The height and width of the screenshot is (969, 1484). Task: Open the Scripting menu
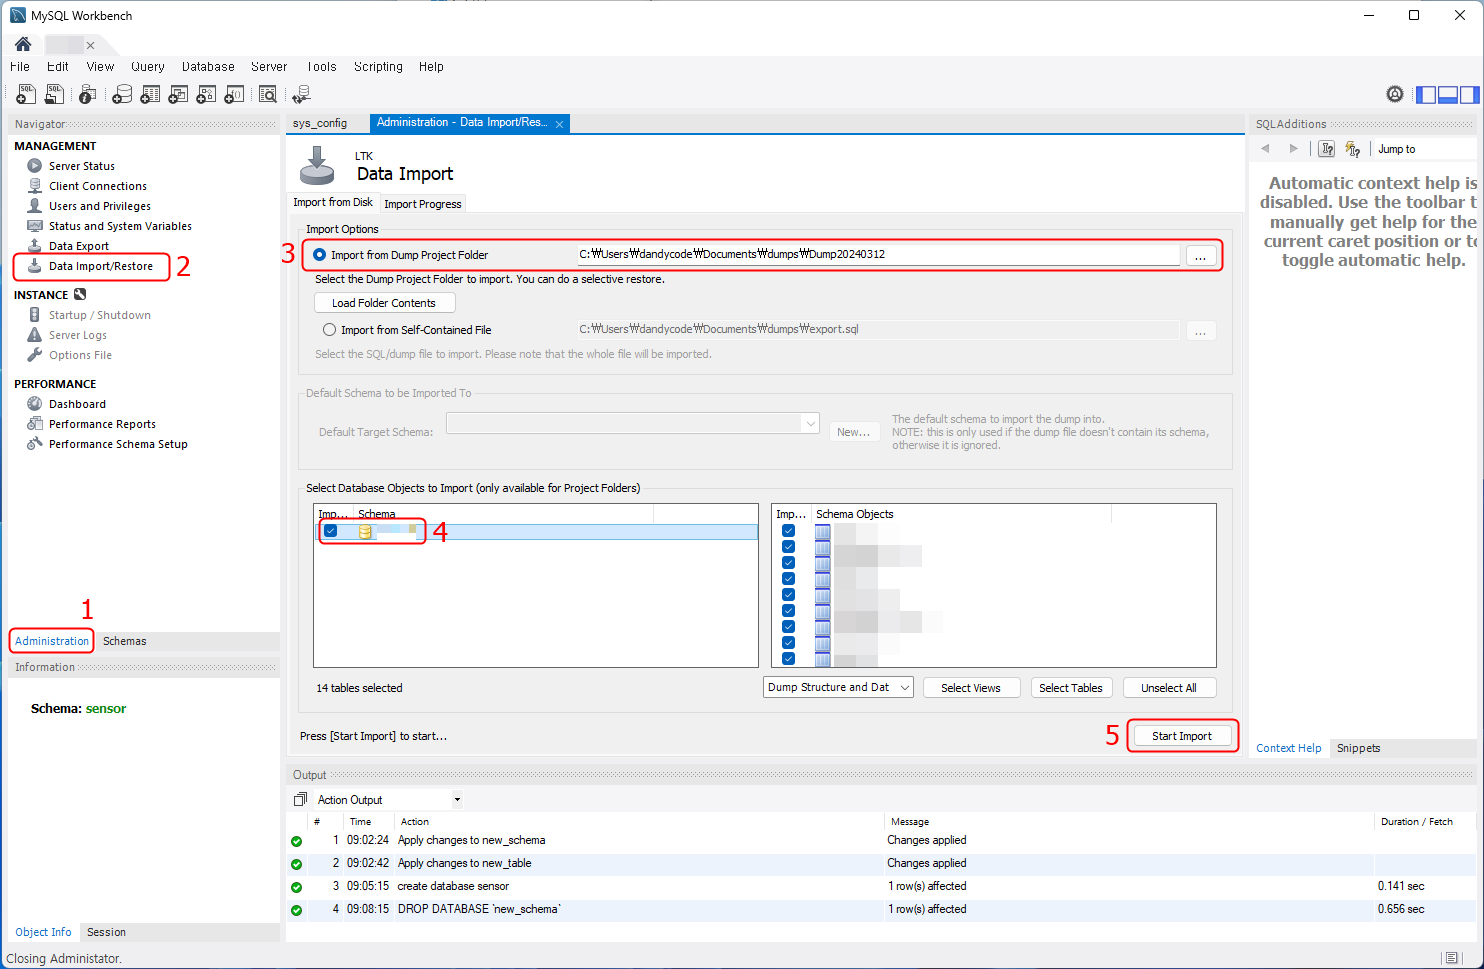[378, 67]
